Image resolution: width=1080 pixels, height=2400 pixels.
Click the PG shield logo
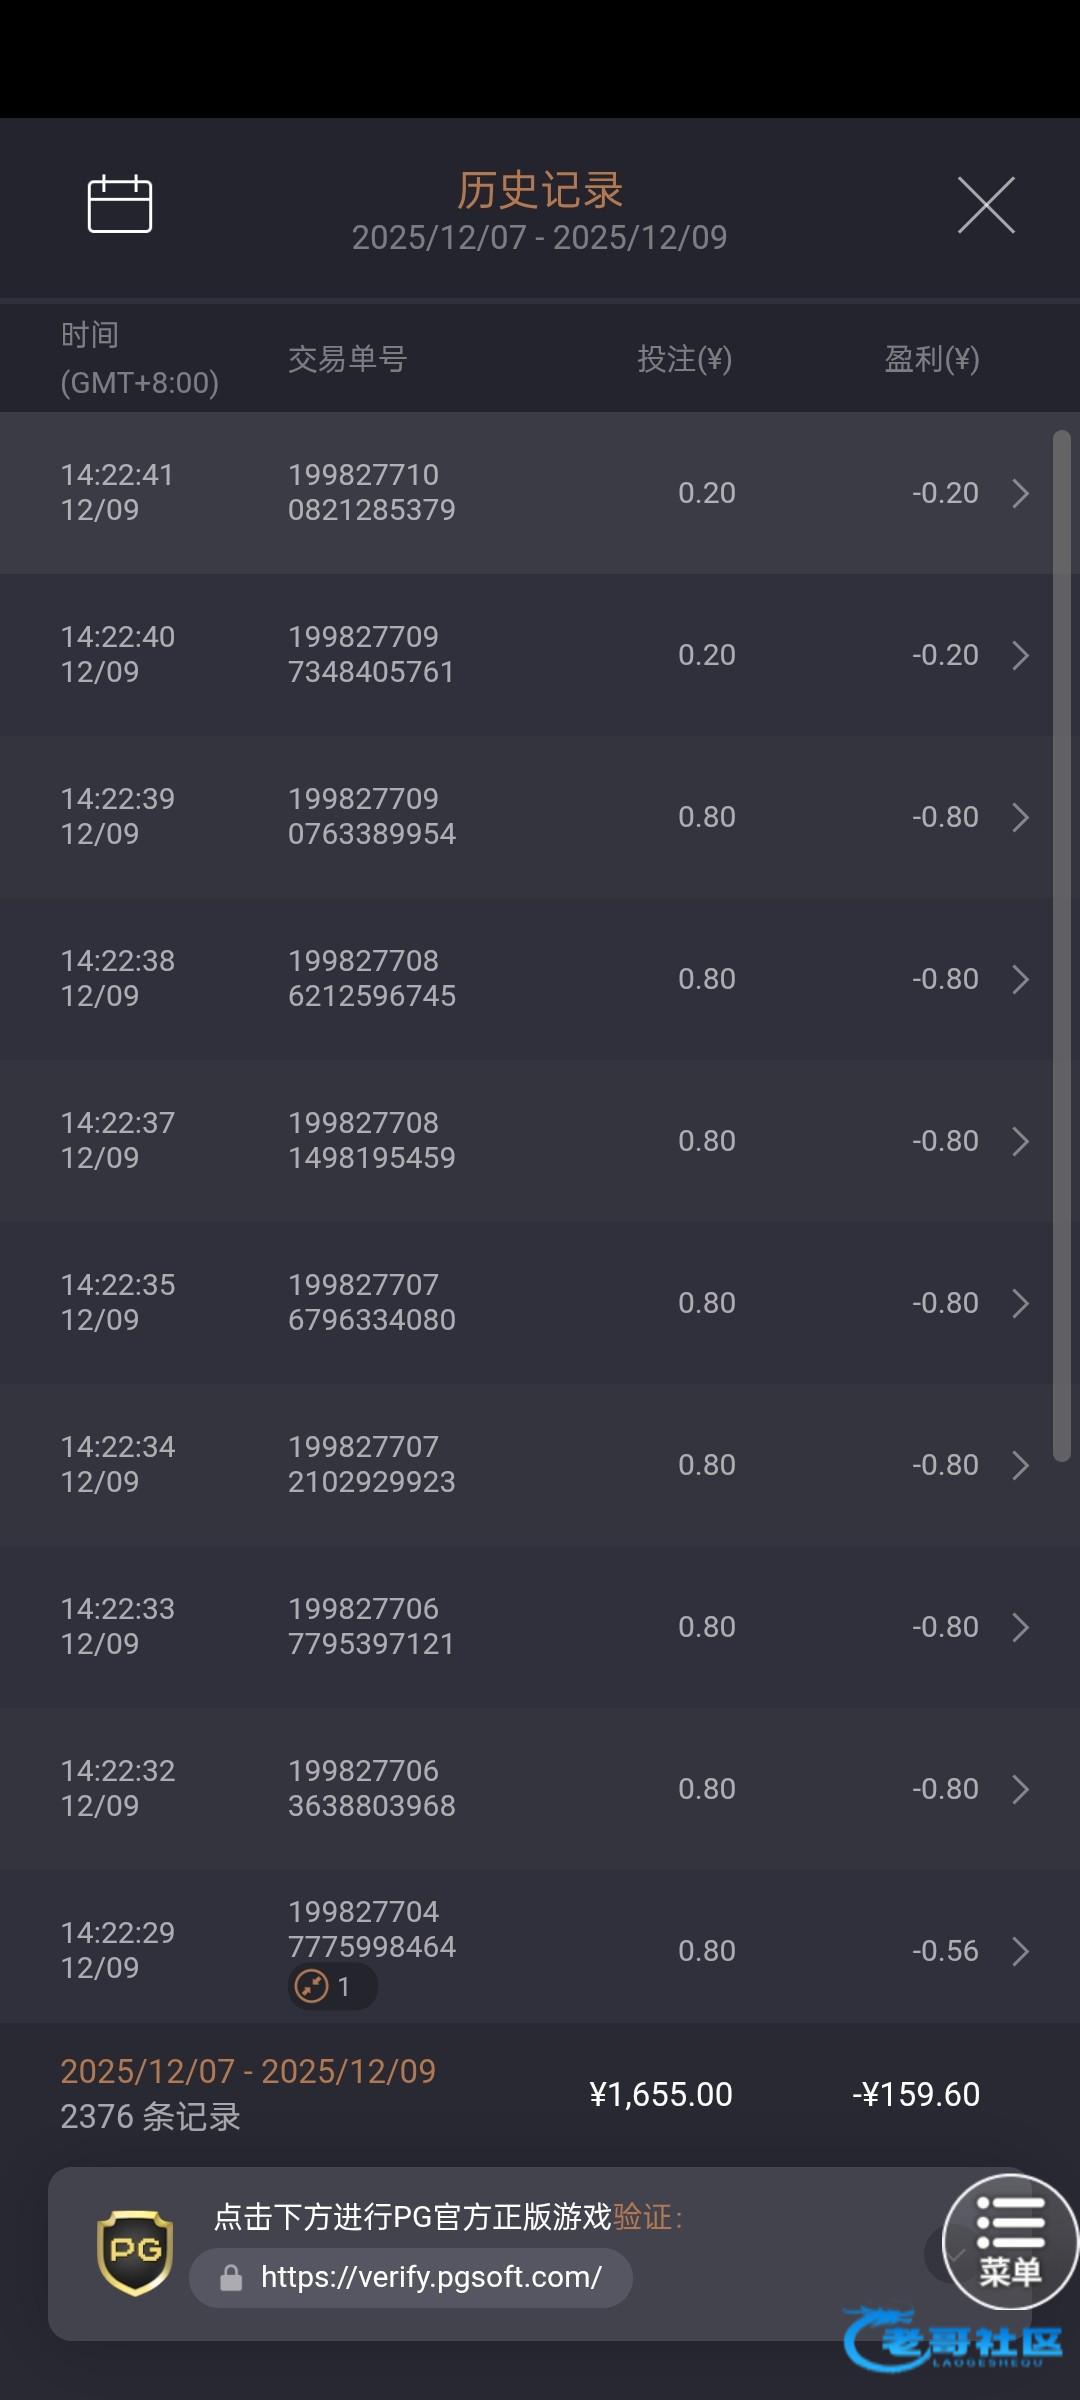point(135,2252)
